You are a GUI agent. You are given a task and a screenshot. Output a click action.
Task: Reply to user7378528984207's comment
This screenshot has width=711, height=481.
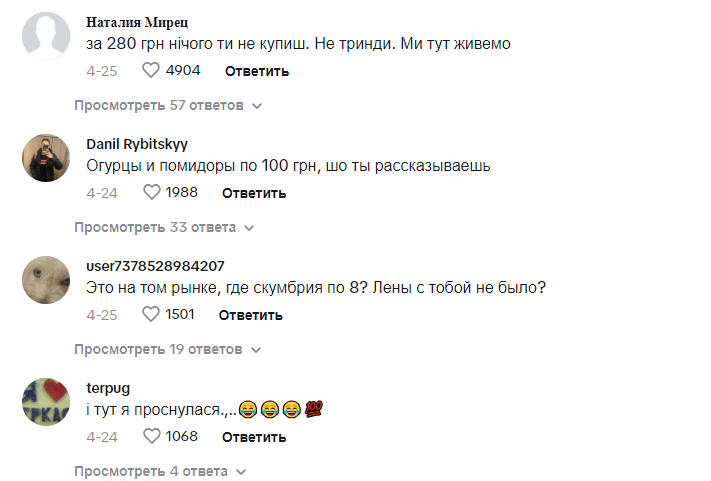coord(251,315)
